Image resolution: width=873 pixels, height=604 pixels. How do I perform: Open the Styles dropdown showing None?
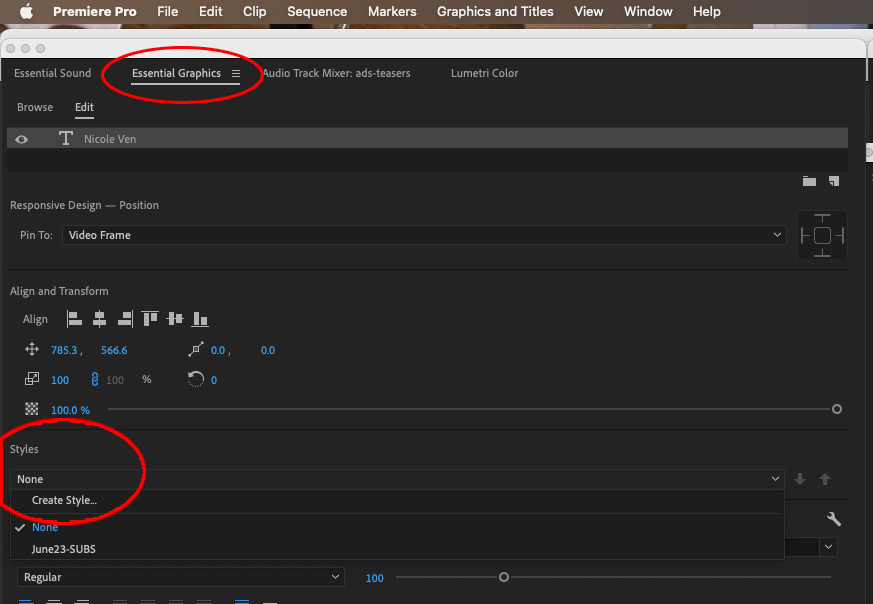click(397, 479)
